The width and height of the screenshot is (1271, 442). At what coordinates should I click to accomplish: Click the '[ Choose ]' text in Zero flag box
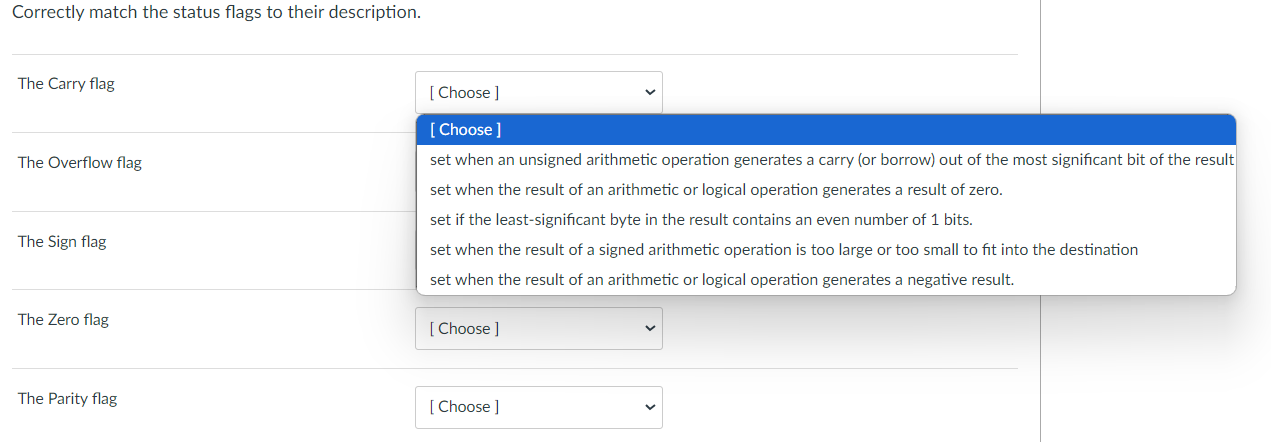(464, 328)
